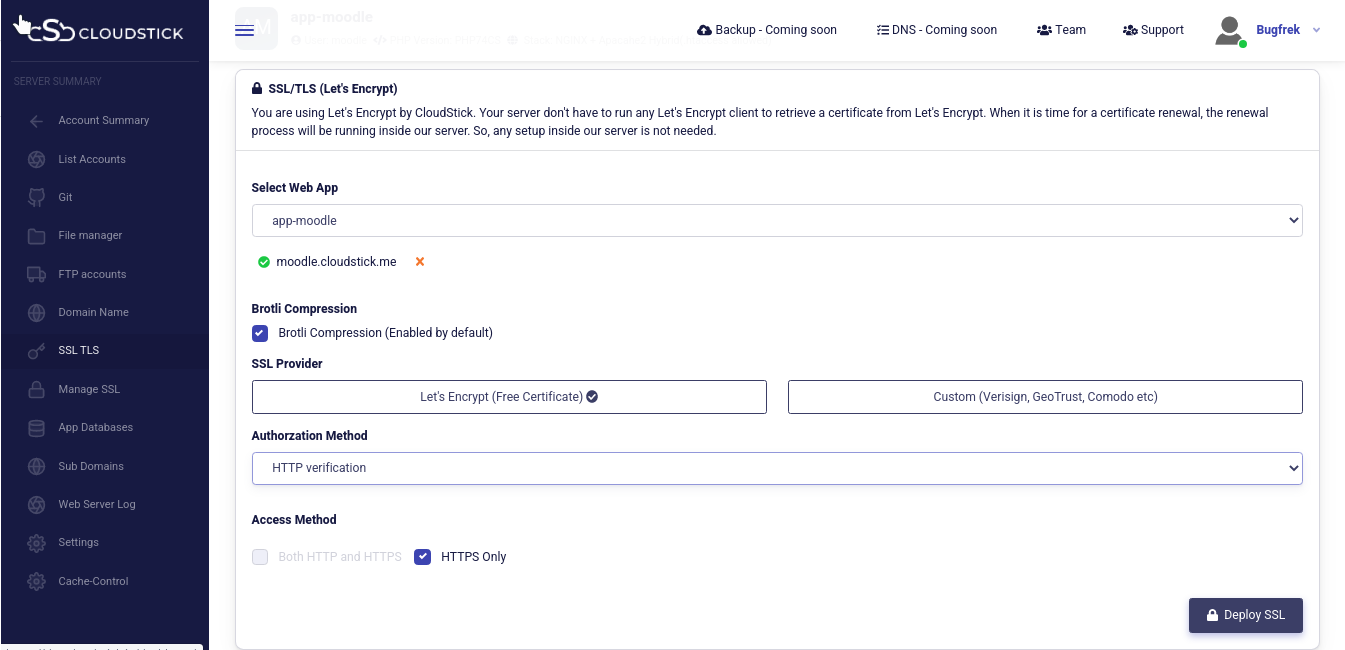Viewport: 1345px width, 650px height.
Task: Choose Custom certificate provider option
Action: tap(1045, 397)
